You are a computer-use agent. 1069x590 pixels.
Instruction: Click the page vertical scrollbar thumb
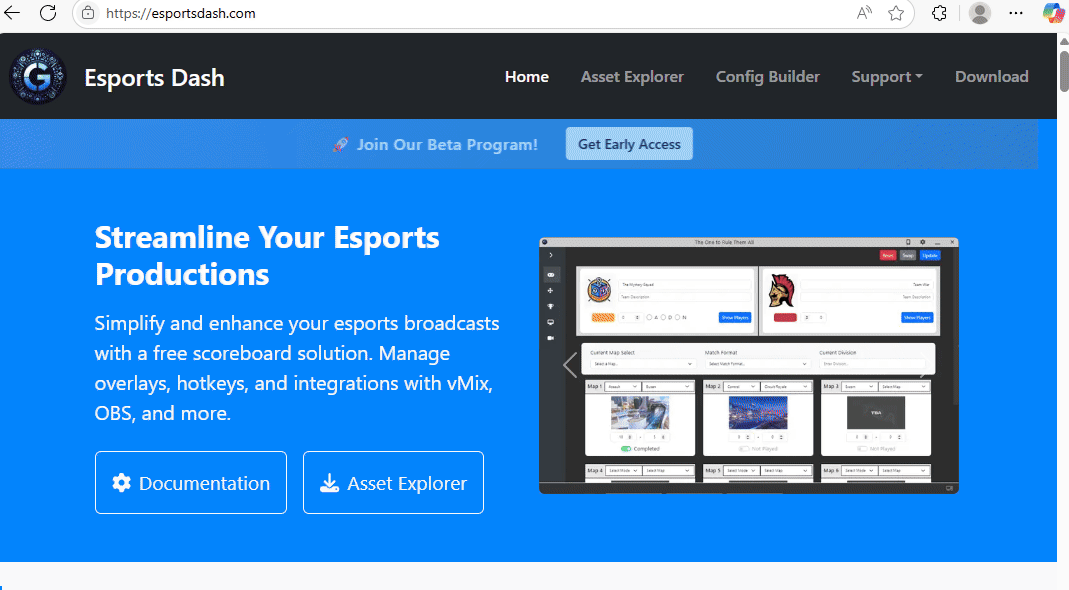1064,70
